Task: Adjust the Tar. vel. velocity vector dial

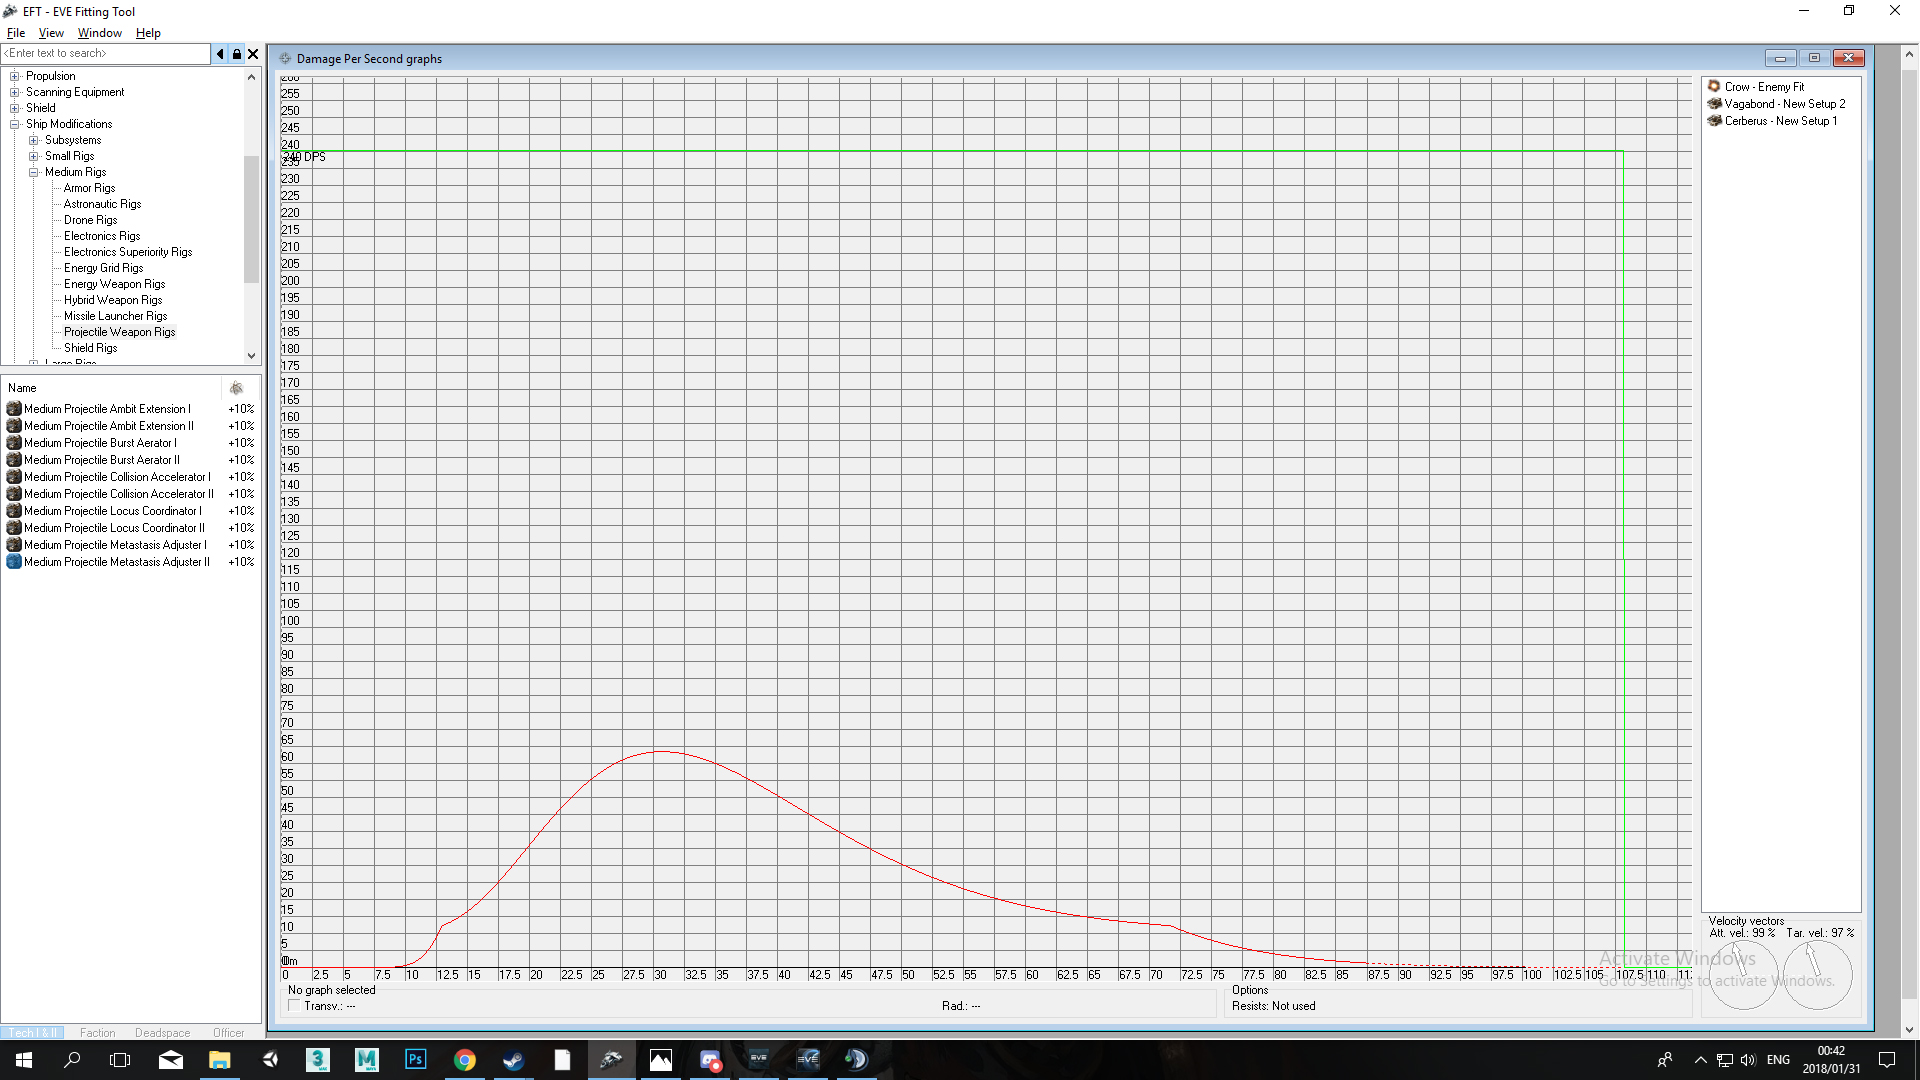Action: (1818, 975)
